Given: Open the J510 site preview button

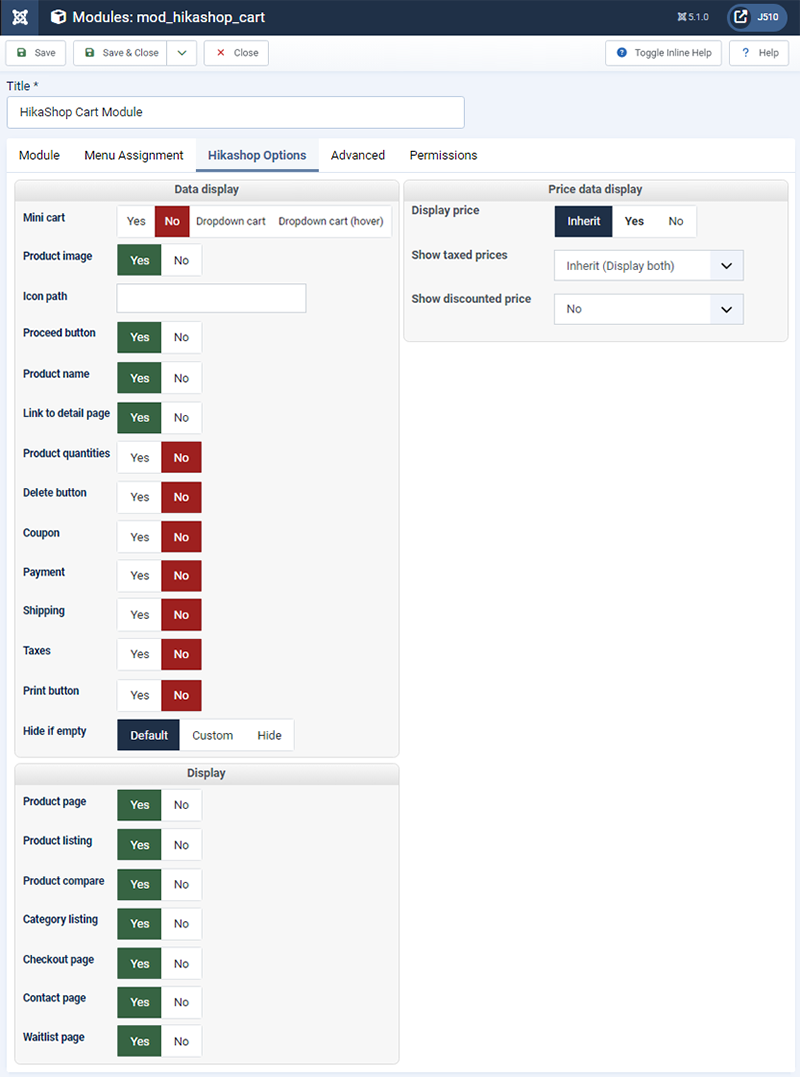Looking at the screenshot, I should (x=757, y=17).
